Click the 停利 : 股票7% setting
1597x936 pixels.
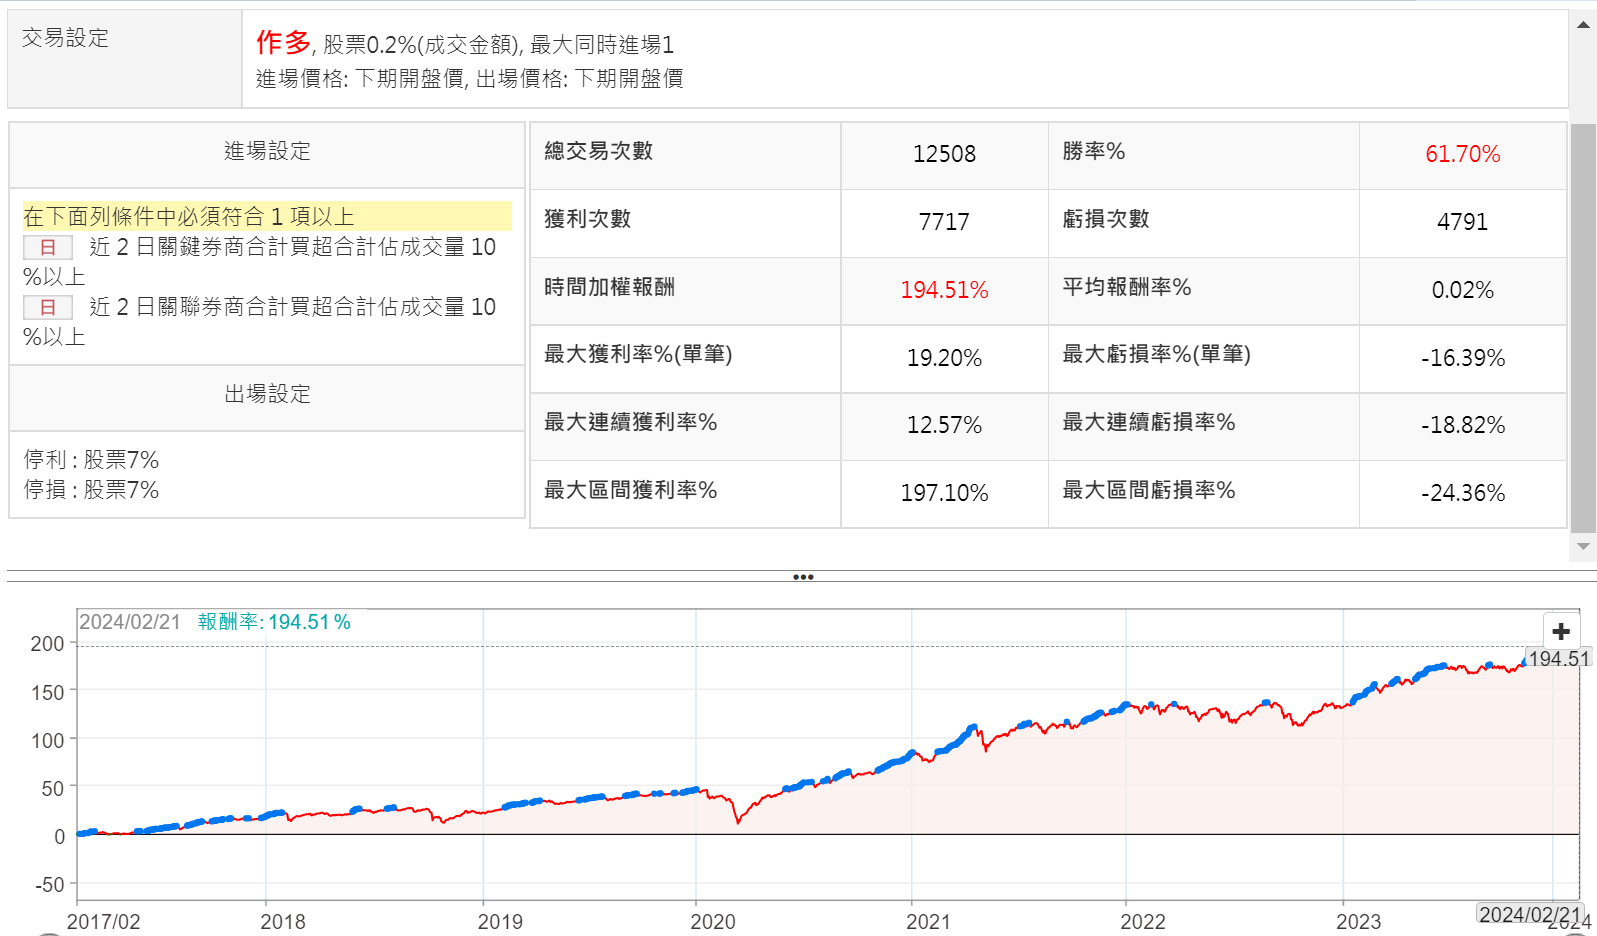point(91,460)
